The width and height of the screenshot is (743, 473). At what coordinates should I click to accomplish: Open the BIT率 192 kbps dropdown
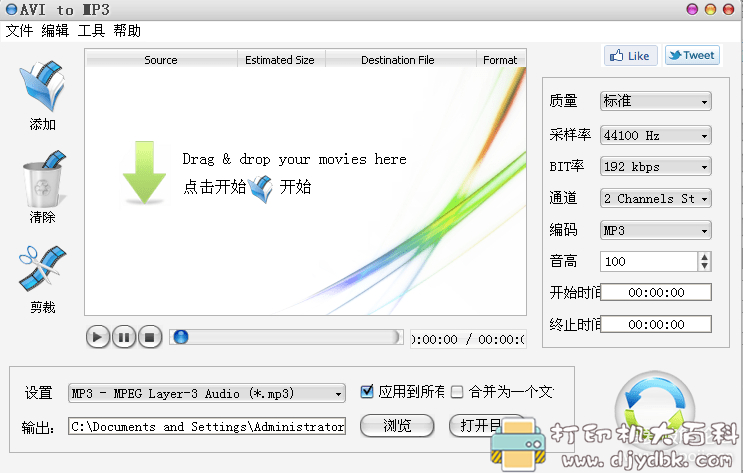655,167
